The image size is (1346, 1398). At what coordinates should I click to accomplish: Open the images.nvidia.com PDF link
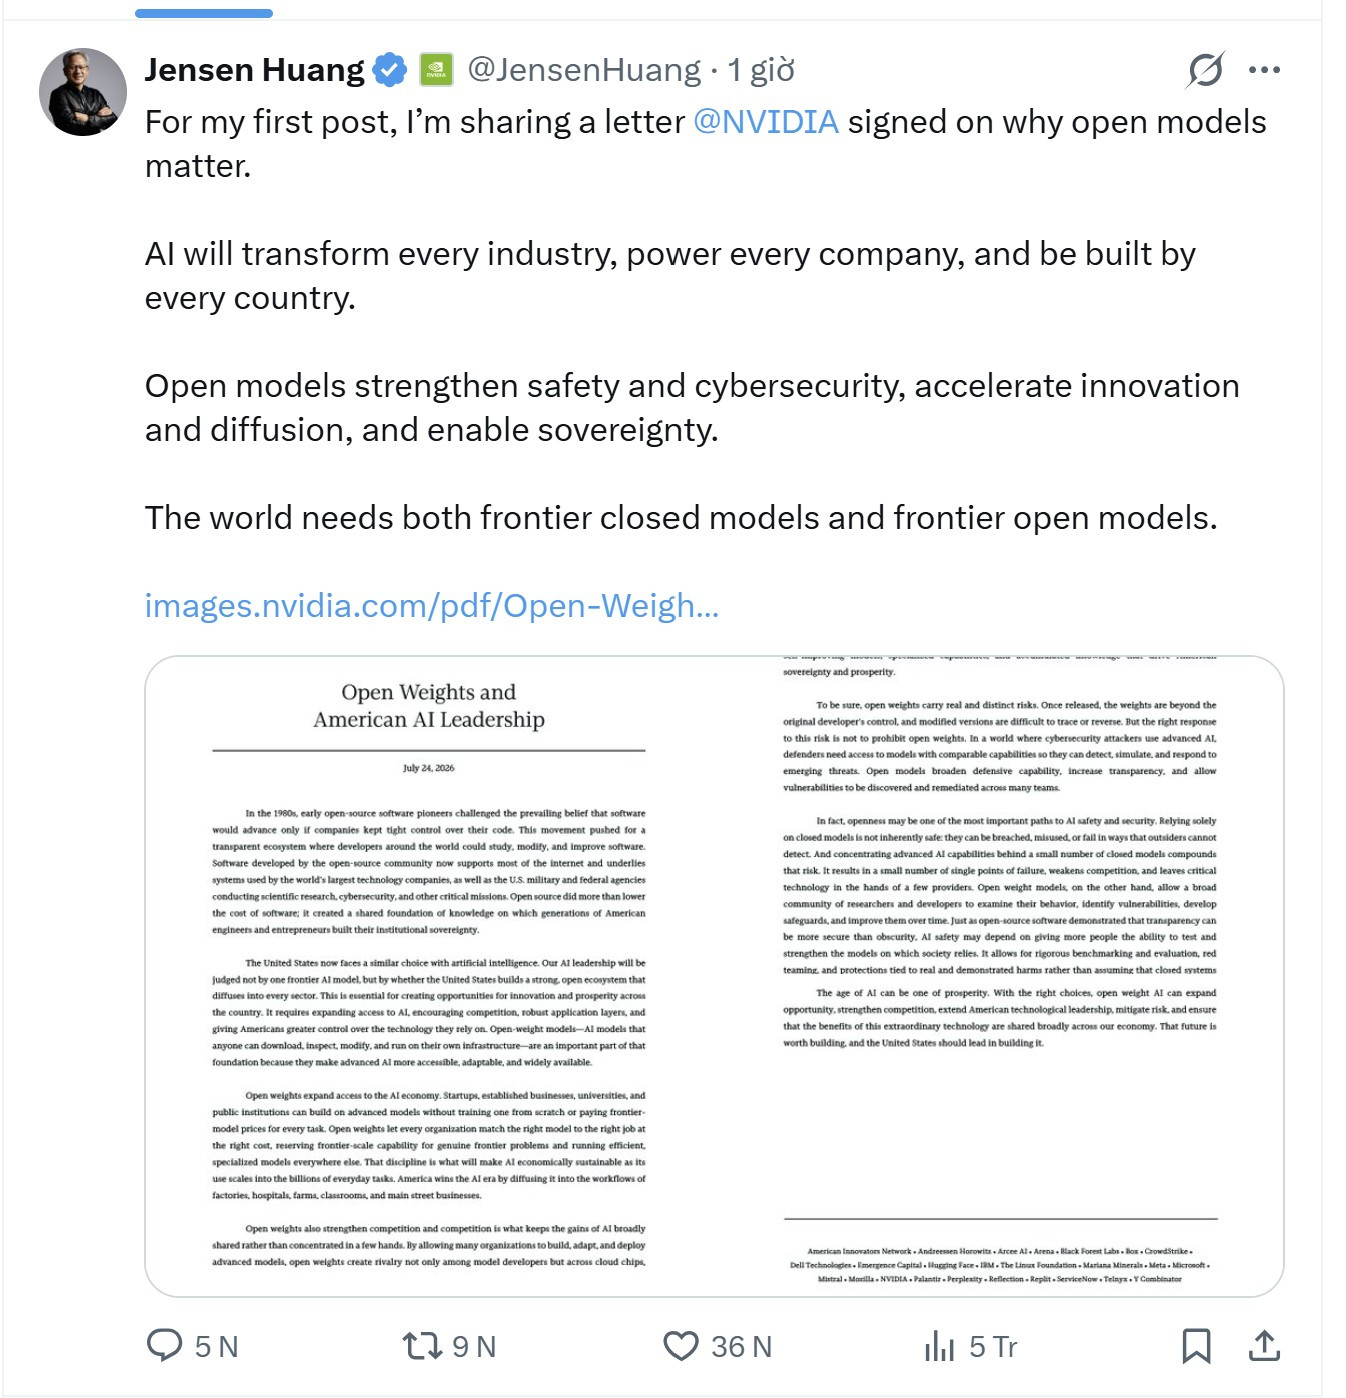coord(432,606)
